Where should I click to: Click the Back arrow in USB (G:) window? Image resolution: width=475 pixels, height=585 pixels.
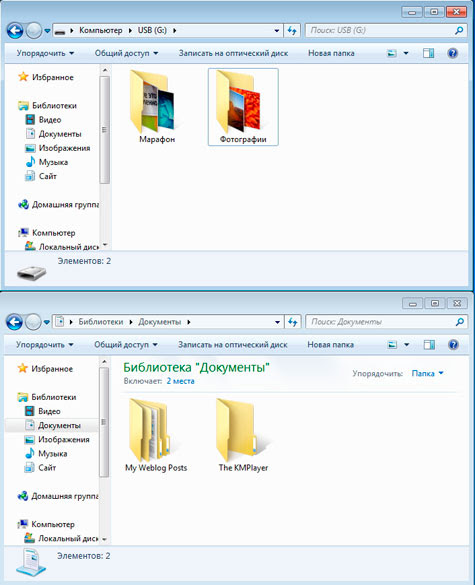15,31
